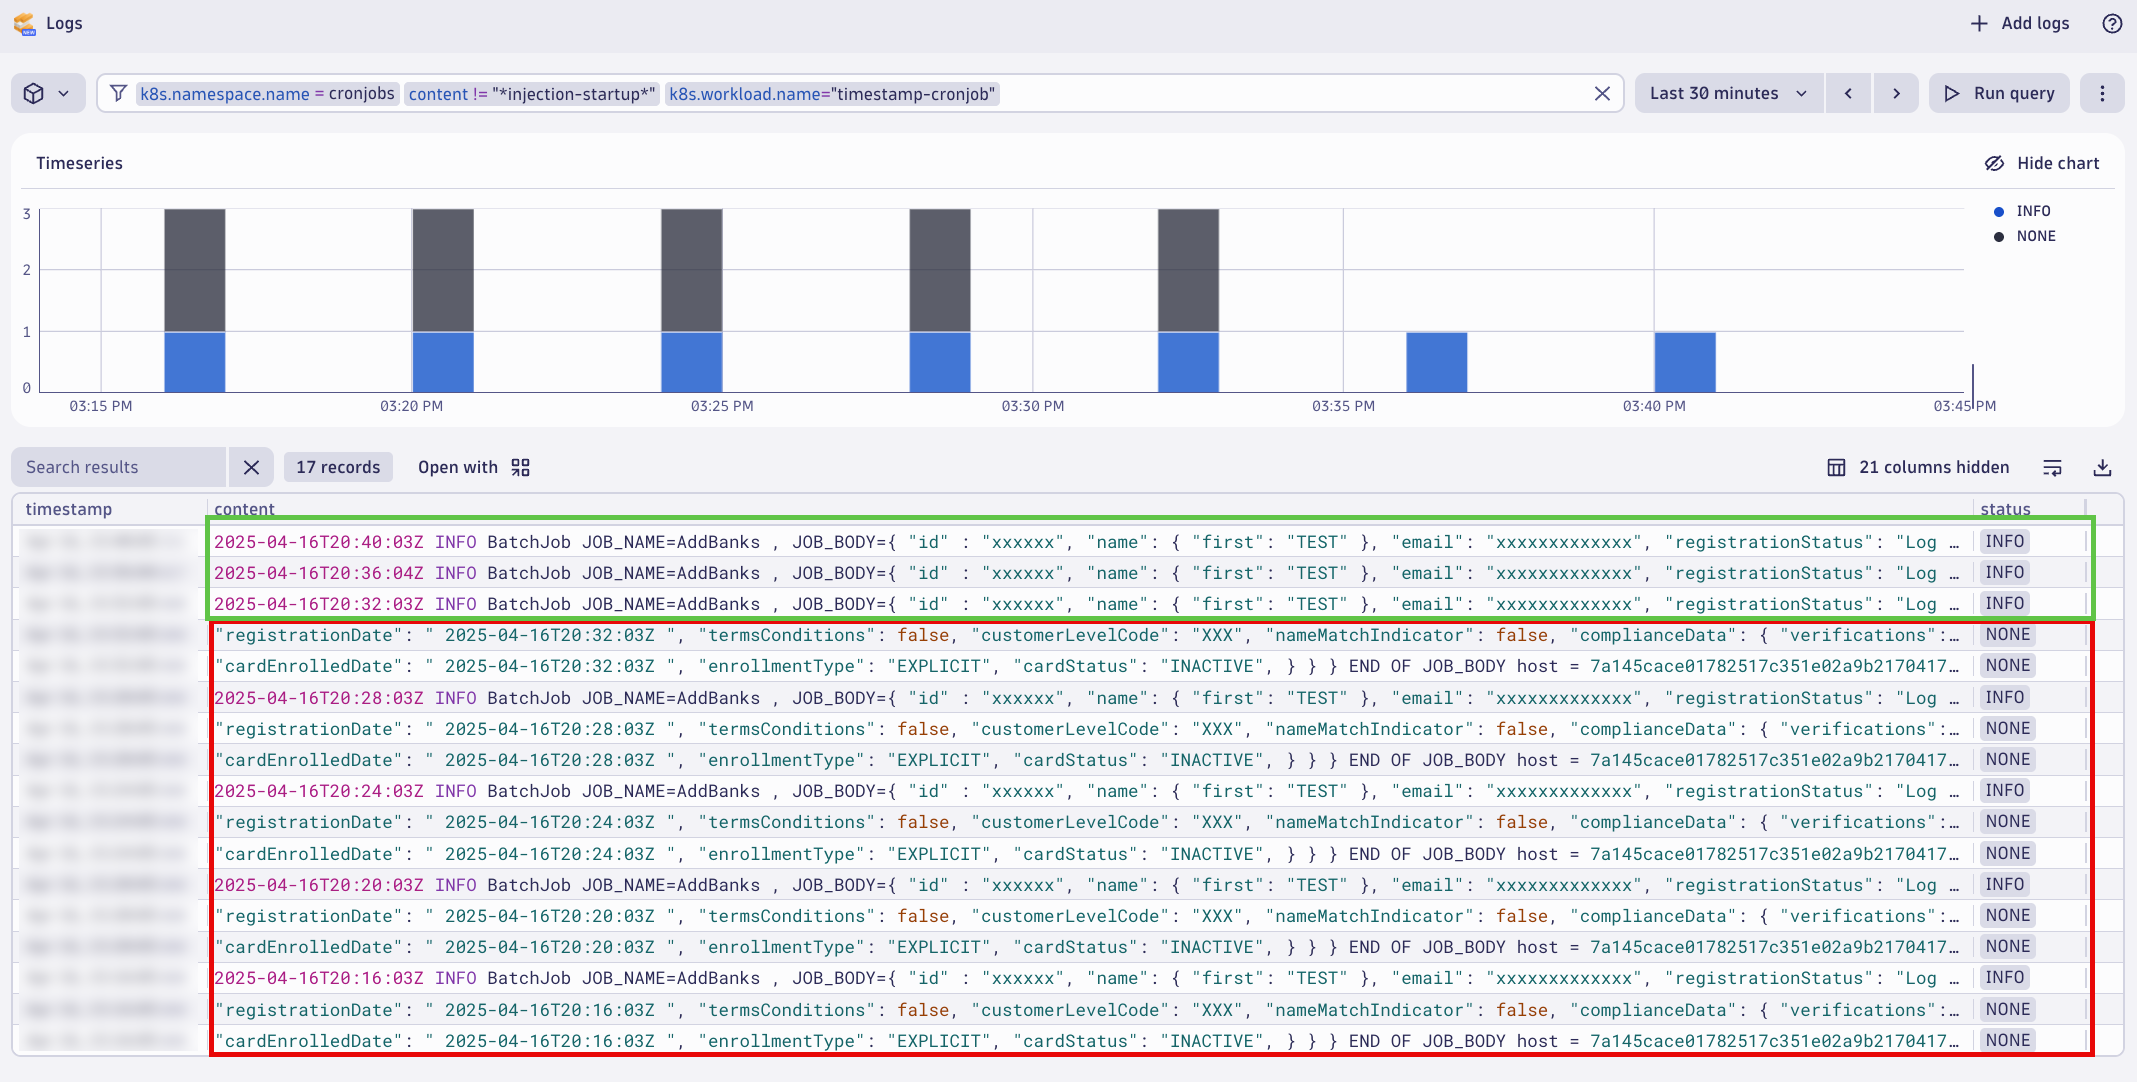Sort by the timestamp column header

coord(69,509)
